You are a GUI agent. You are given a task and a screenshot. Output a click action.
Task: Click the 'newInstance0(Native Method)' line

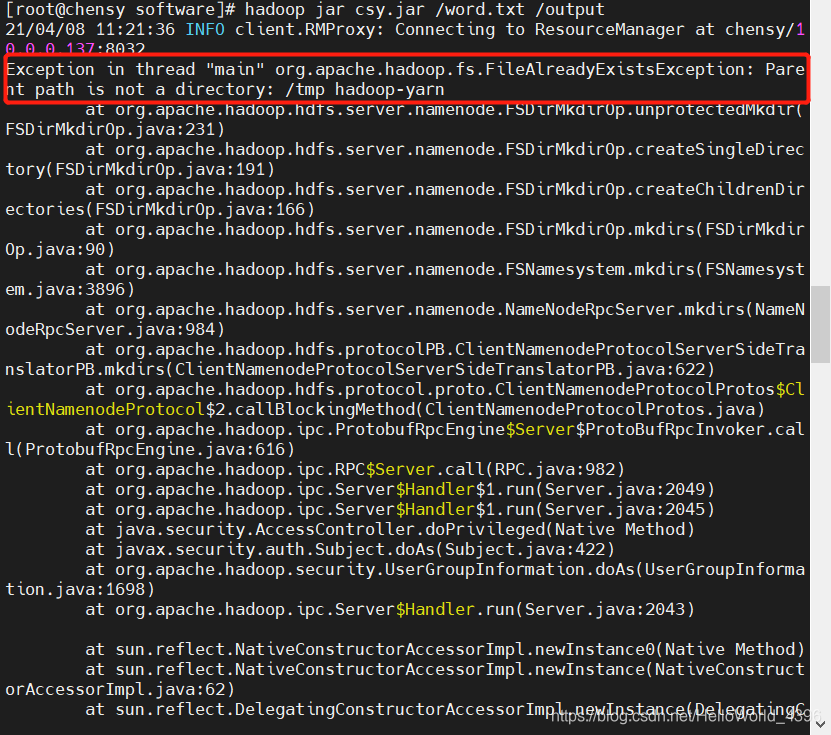(x=445, y=650)
